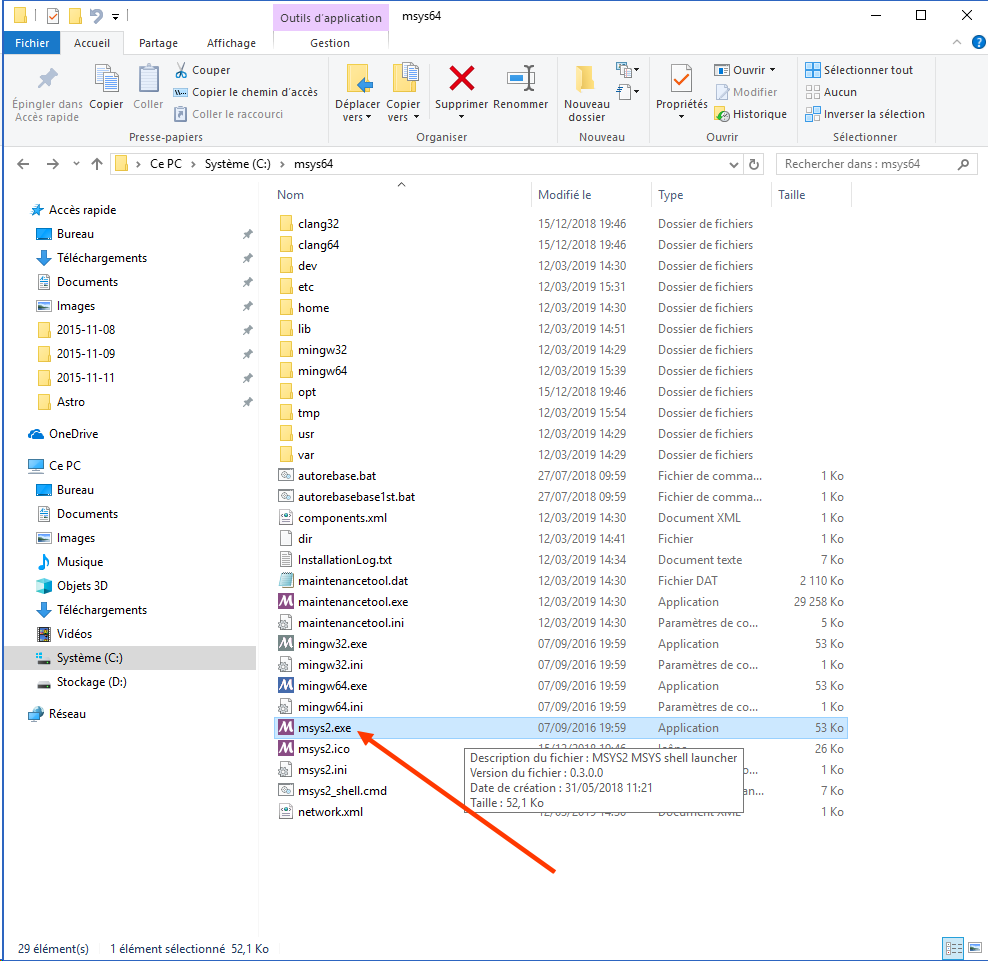The width and height of the screenshot is (988, 961).
Task: Click the Nouveau dossier icon
Action: pos(586,79)
